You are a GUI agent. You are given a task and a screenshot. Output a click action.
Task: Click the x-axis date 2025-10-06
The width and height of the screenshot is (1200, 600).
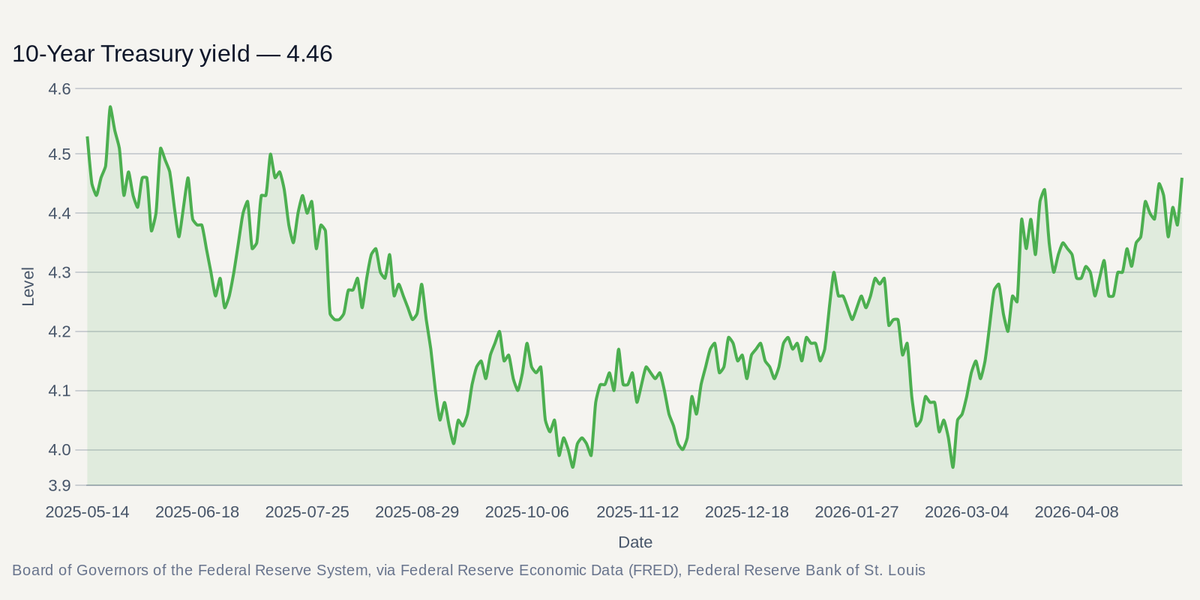click(x=527, y=512)
